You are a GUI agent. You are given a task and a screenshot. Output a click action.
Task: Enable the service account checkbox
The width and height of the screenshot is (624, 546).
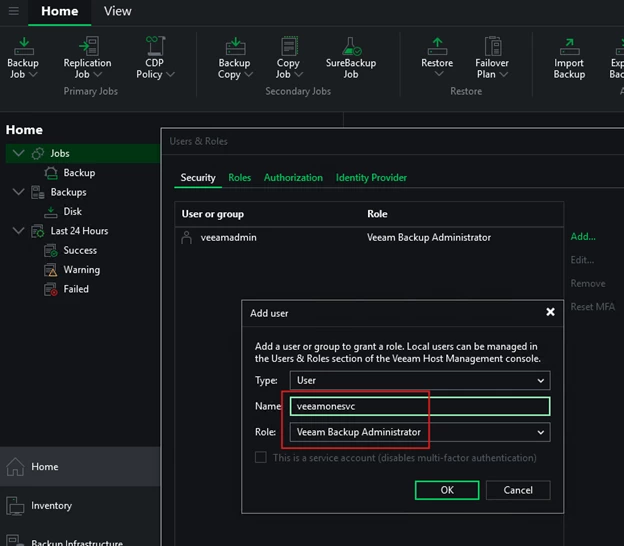pyautogui.click(x=261, y=458)
